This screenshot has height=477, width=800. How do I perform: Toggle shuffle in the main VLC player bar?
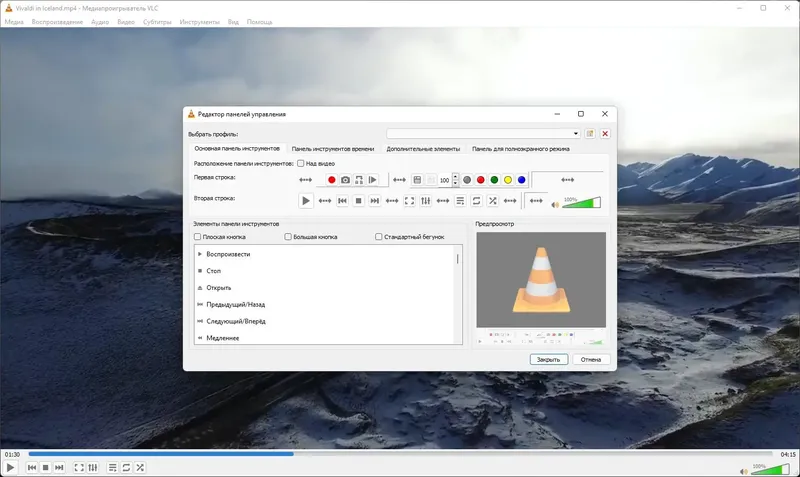pos(140,467)
